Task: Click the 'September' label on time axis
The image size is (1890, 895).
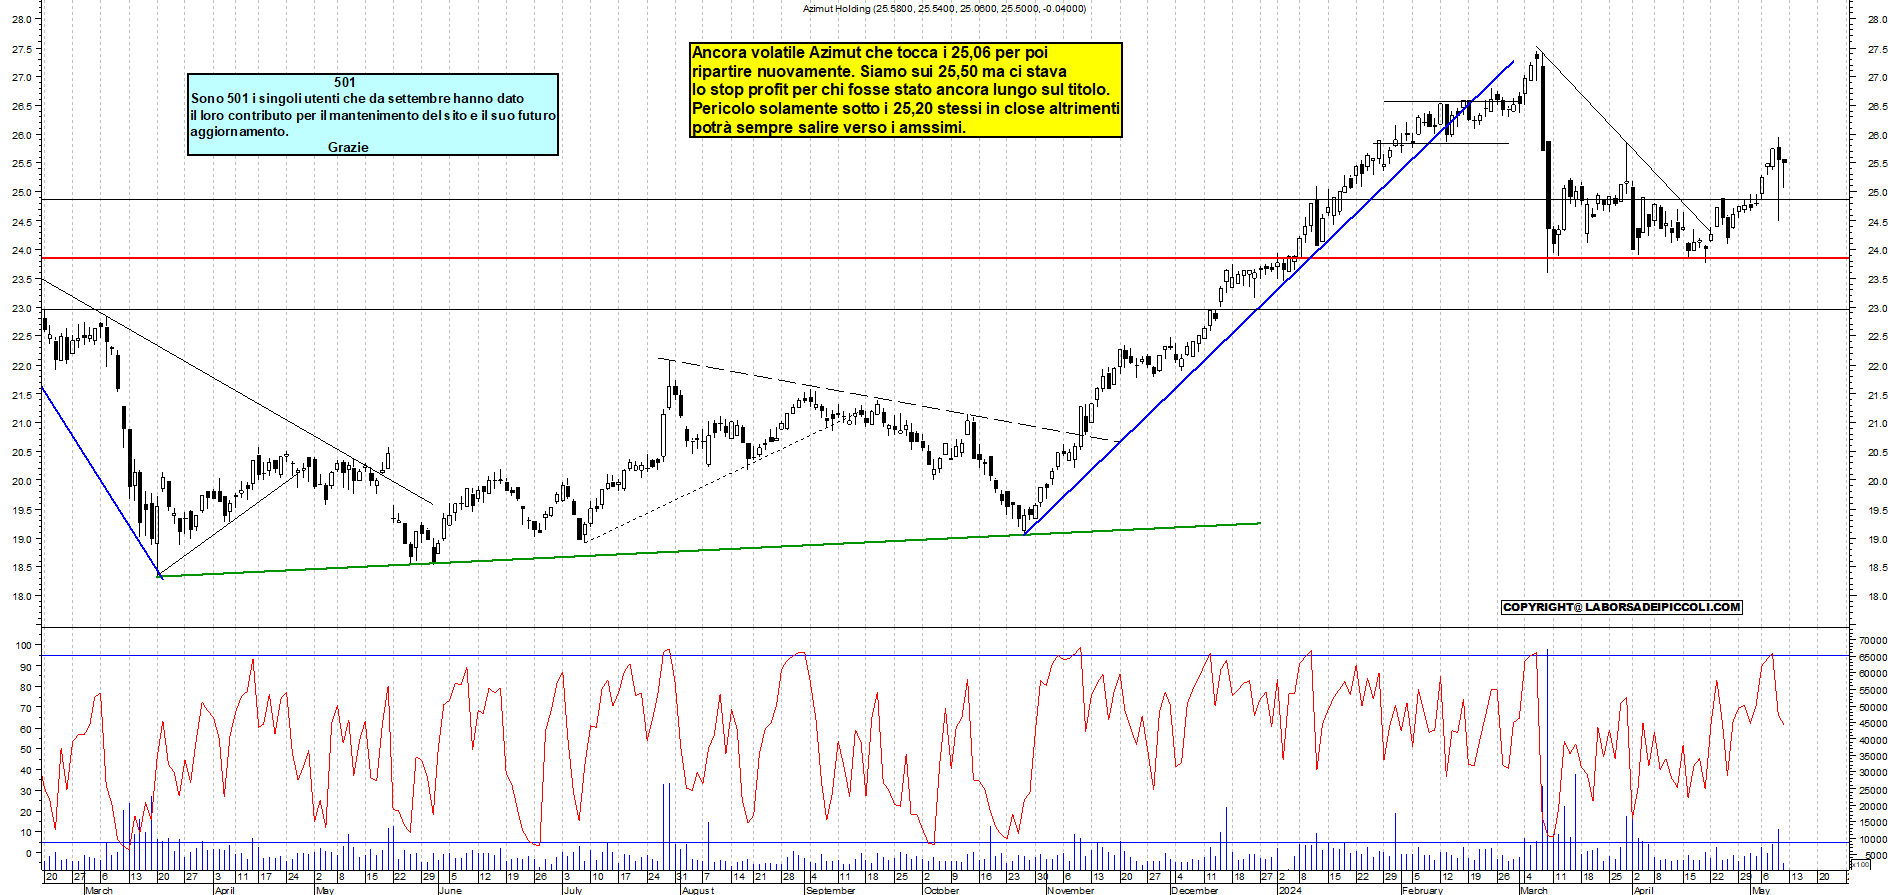Action: pos(831,890)
